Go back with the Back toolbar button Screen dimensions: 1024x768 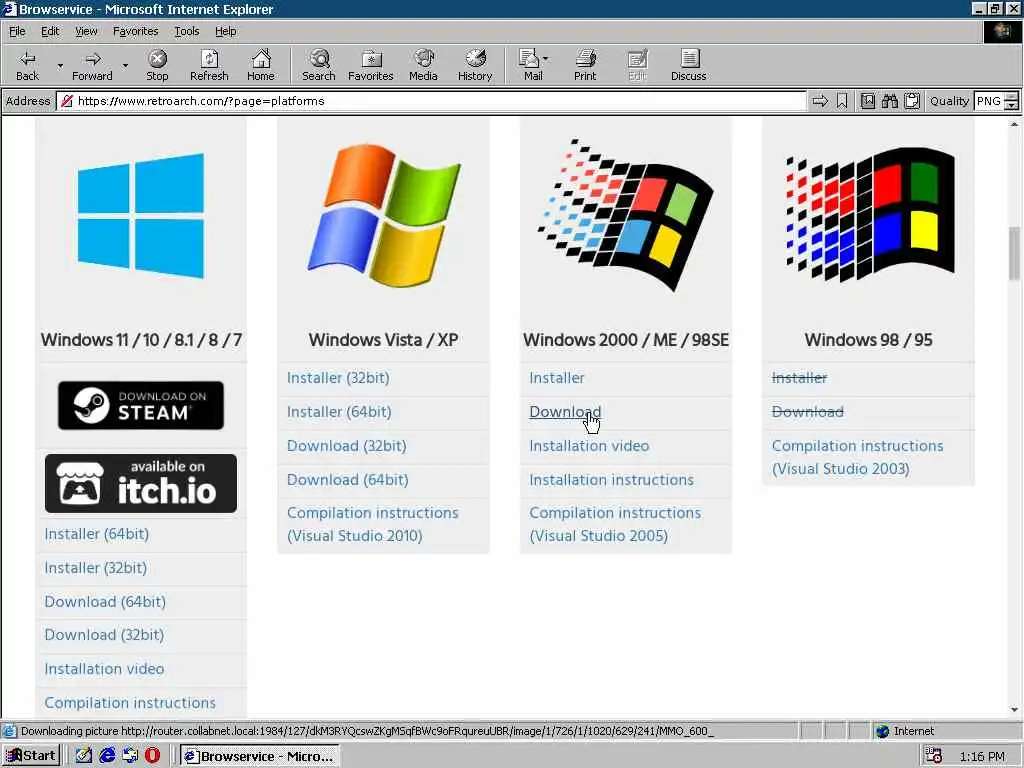(27, 65)
